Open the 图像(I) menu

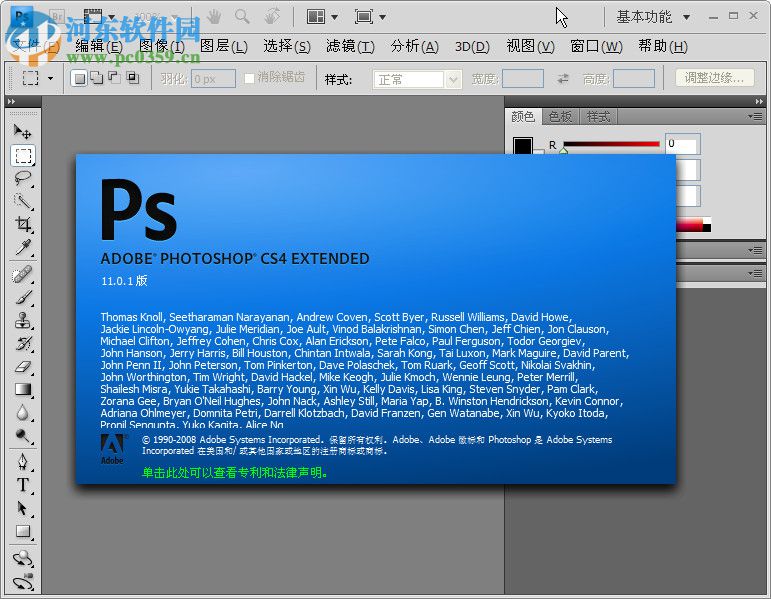[162, 47]
